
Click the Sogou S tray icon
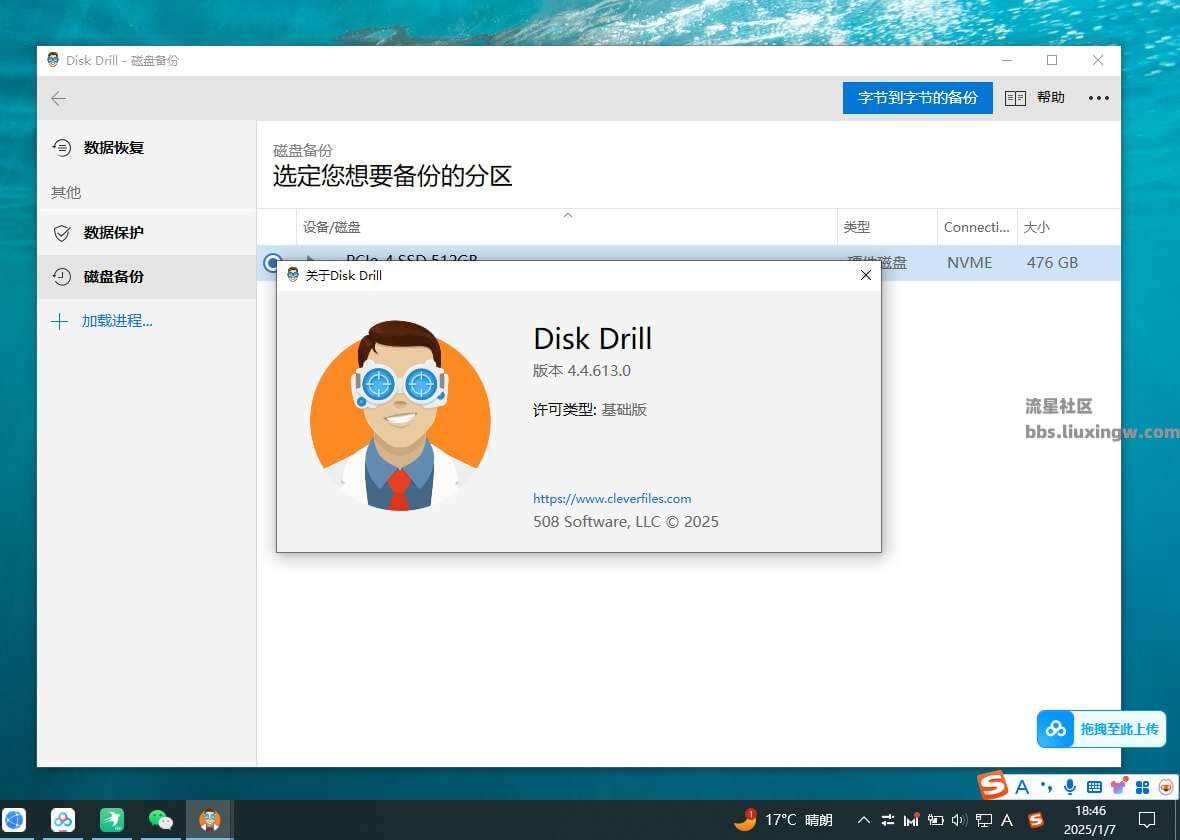[1036, 820]
